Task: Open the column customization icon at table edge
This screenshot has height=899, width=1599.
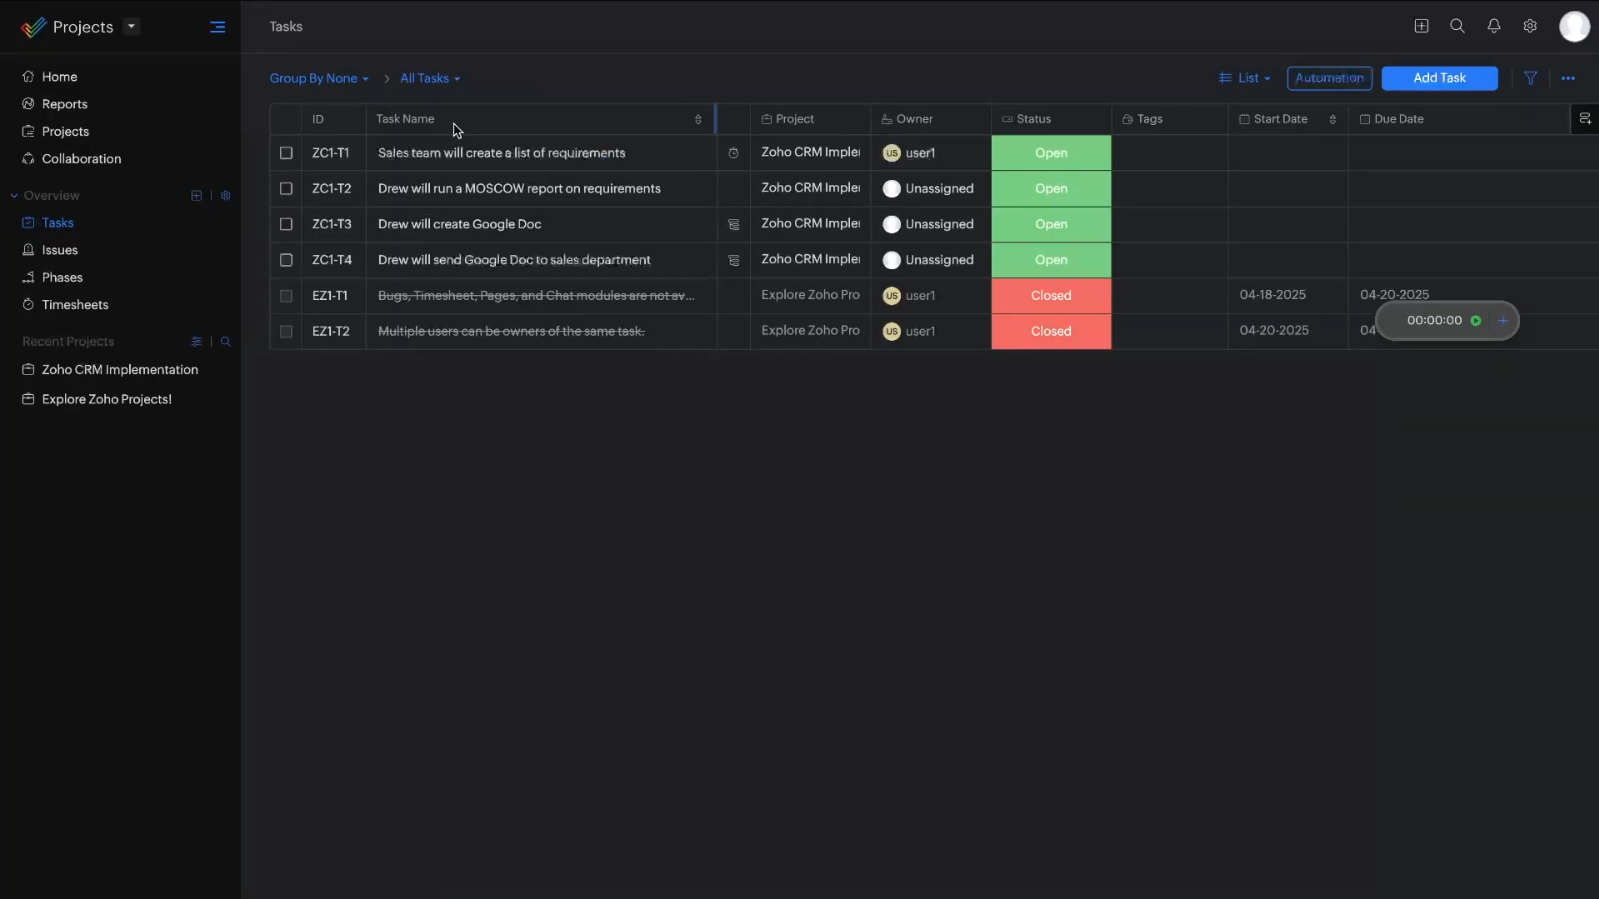Action: pos(1585,119)
